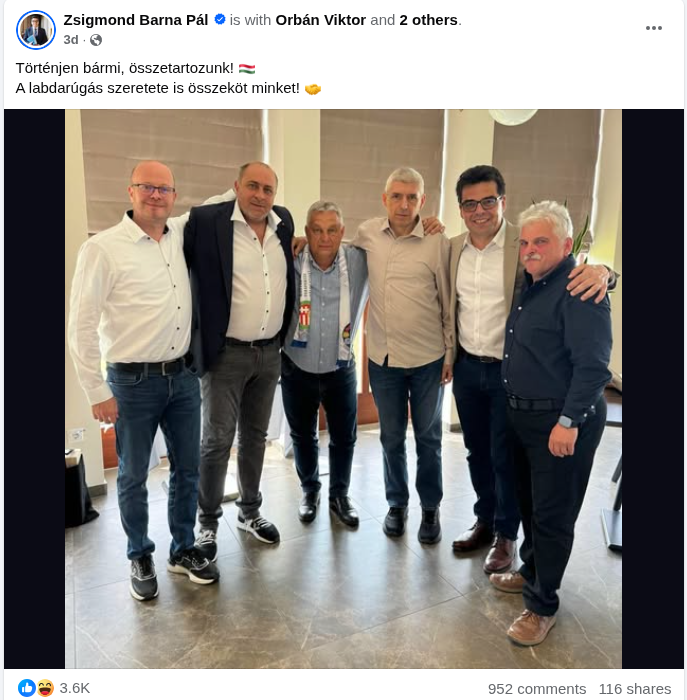This screenshot has height=700, width=687.
Task: View the 116 shares list
Action: pyautogui.click(x=635, y=689)
